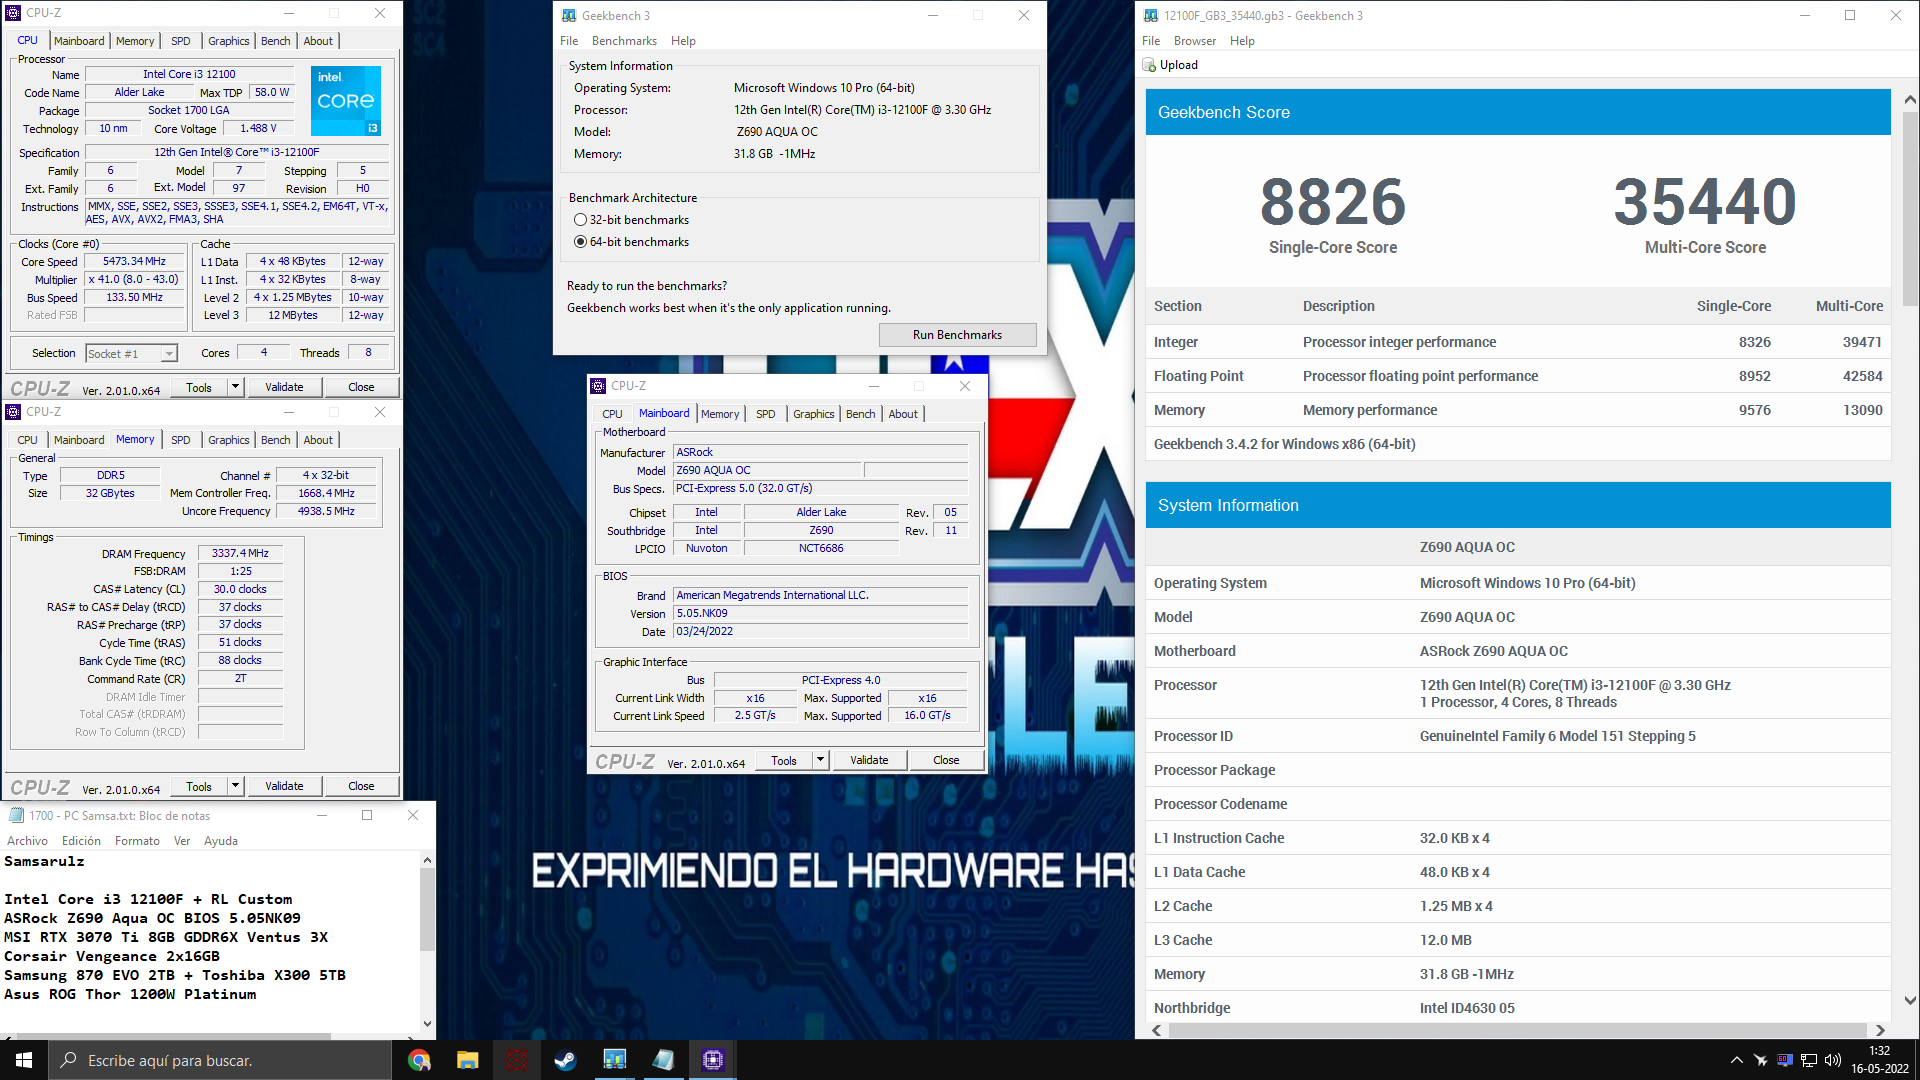Click the Geekbench results horizontal scrollbar right arrow

(x=1880, y=1030)
